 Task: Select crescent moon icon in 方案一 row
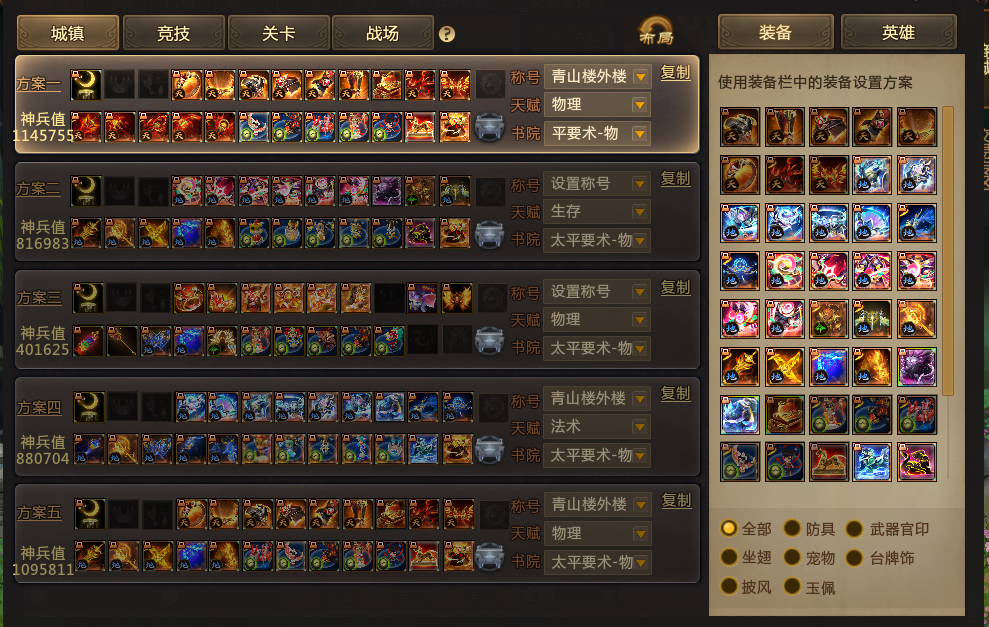86,85
